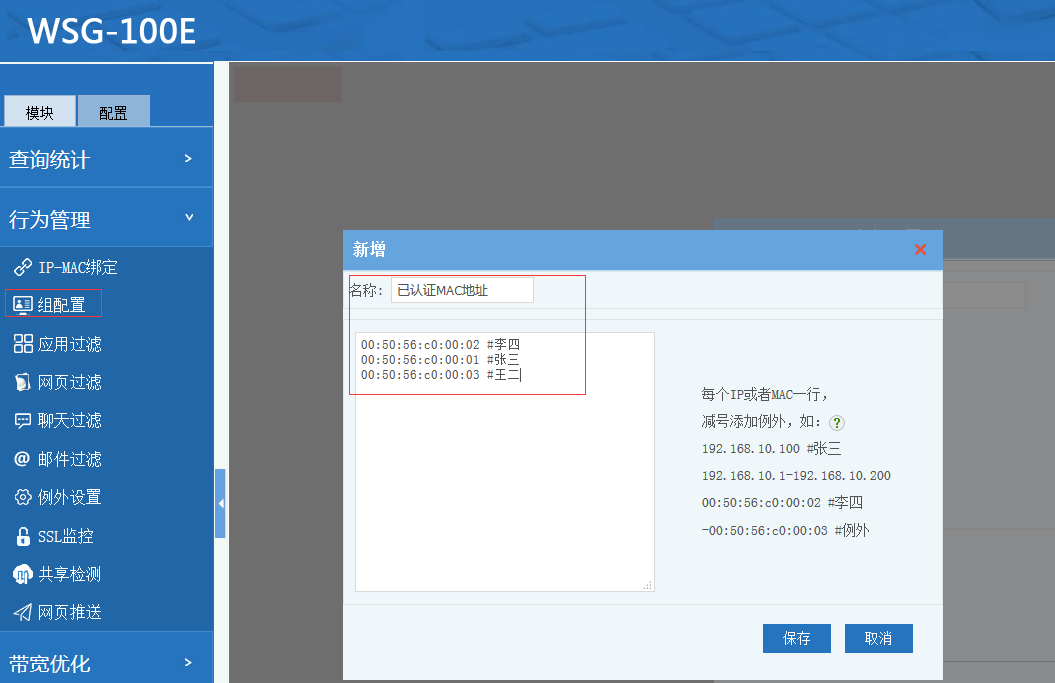This screenshot has width=1055, height=683.
Task: Click the 共享检测 icon
Action: click(x=22, y=574)
